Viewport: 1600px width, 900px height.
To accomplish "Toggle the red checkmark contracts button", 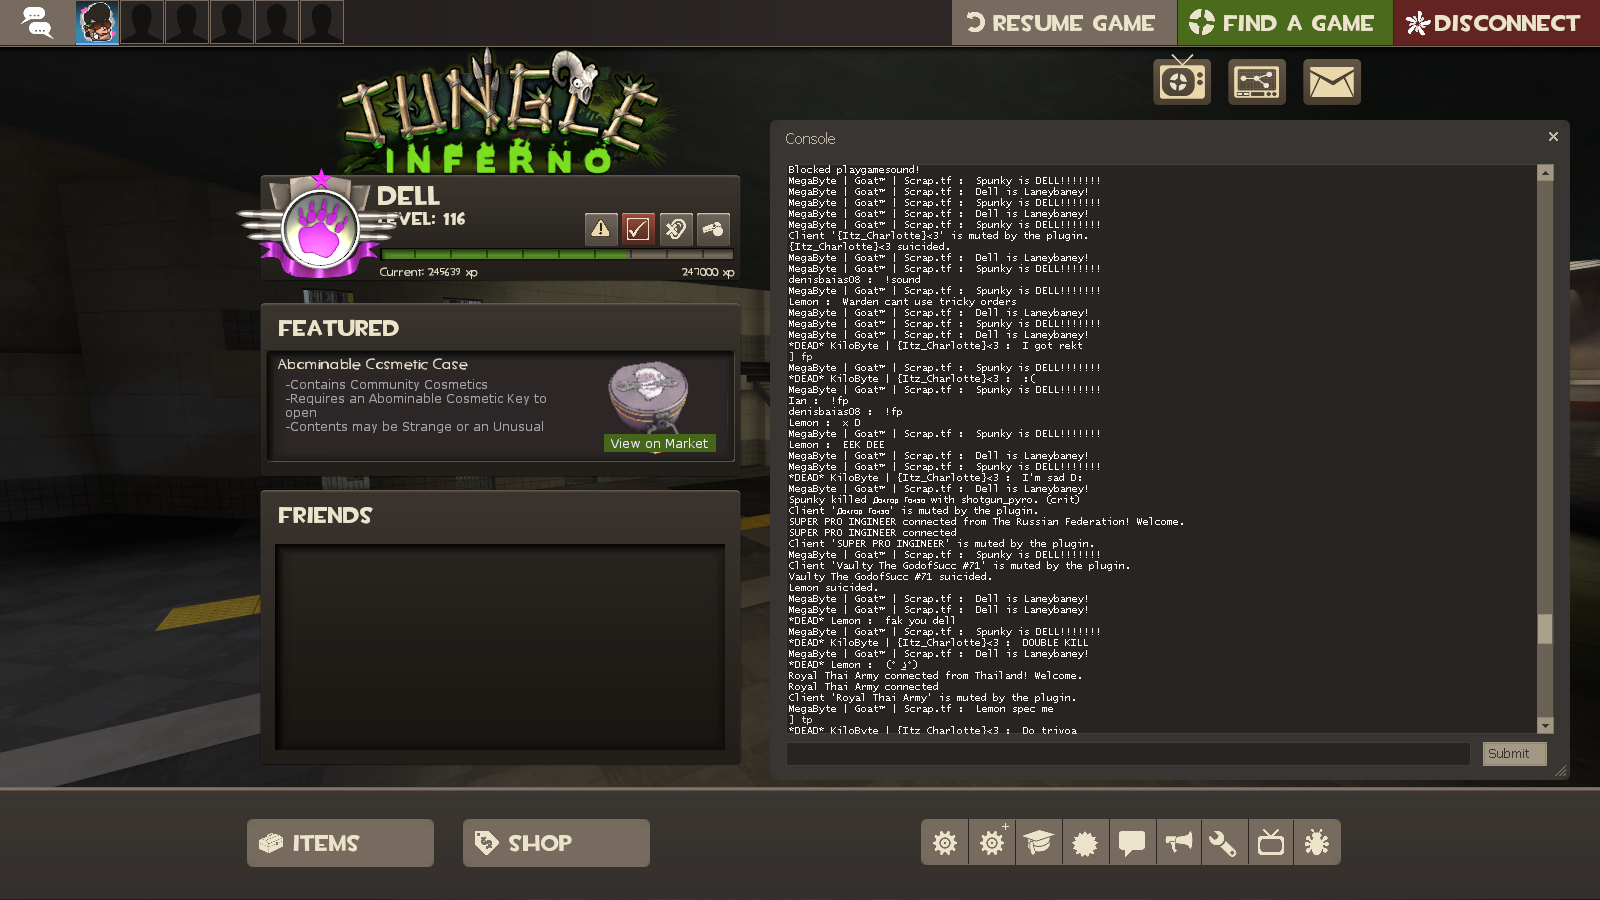I will 638,229.
